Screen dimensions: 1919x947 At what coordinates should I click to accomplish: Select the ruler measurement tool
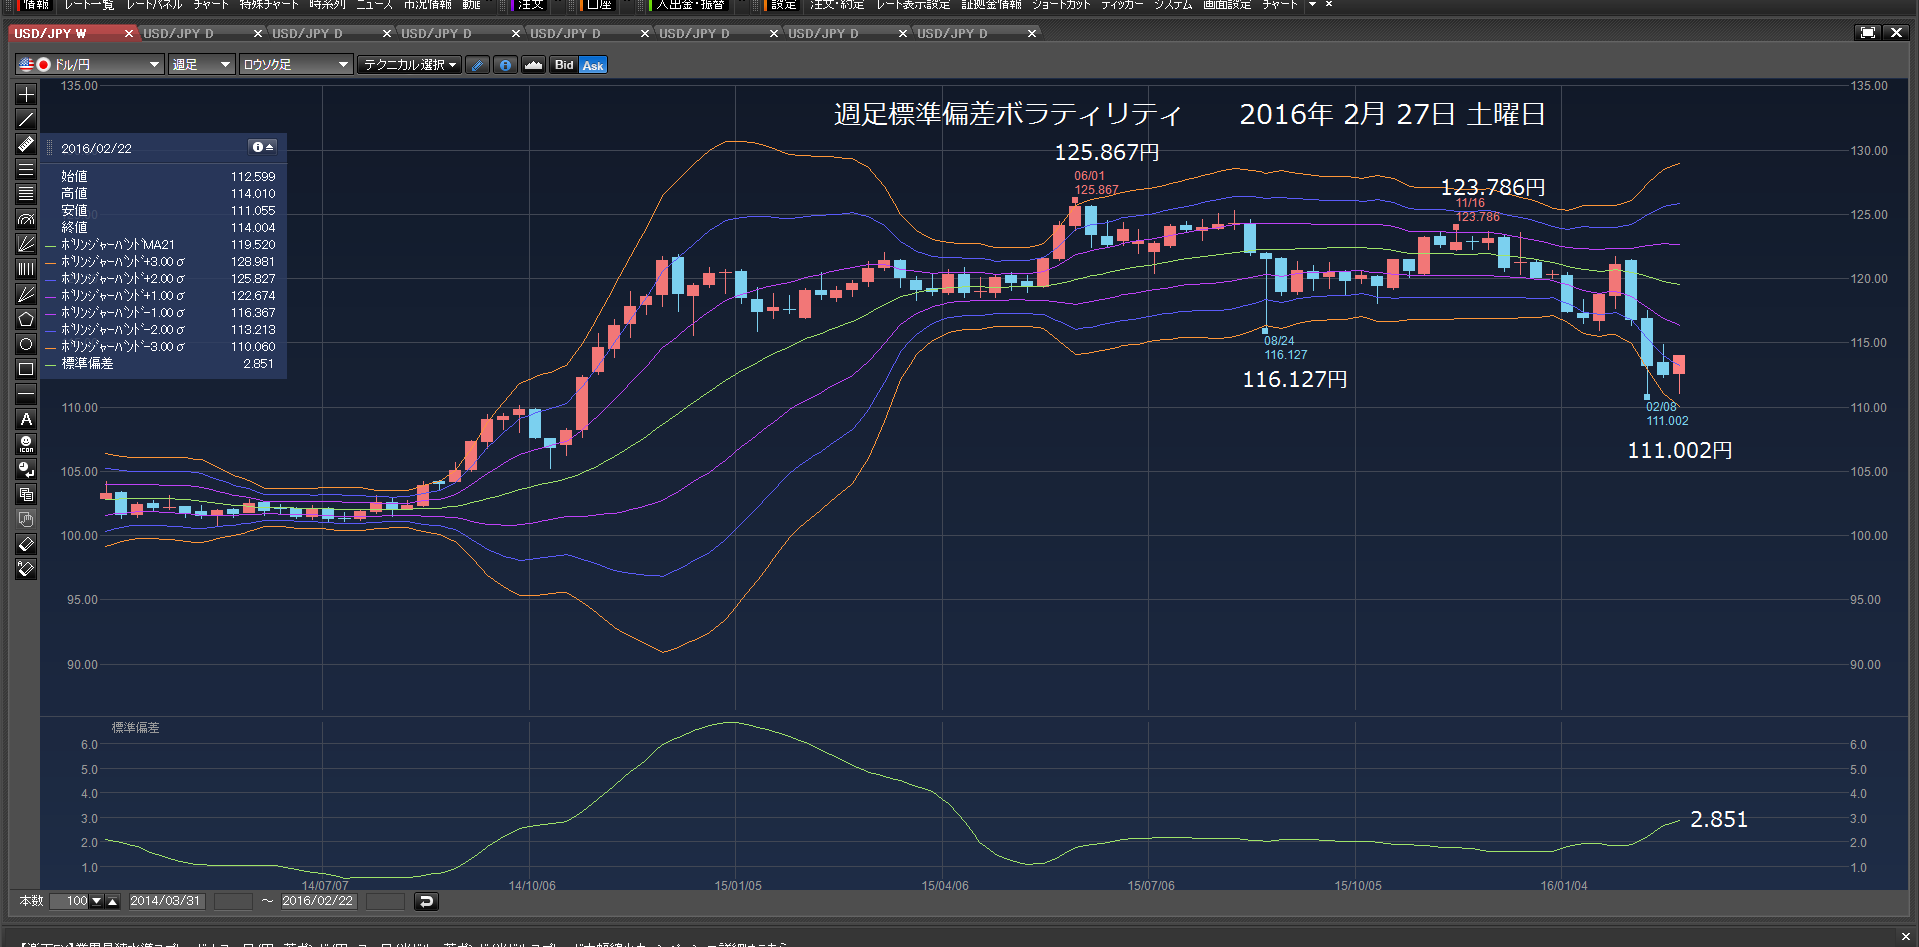tap(26, 144)
